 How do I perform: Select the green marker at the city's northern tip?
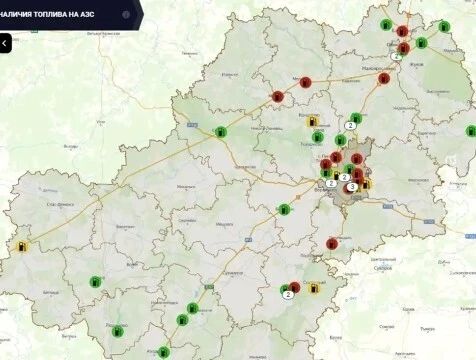(340, 140)
